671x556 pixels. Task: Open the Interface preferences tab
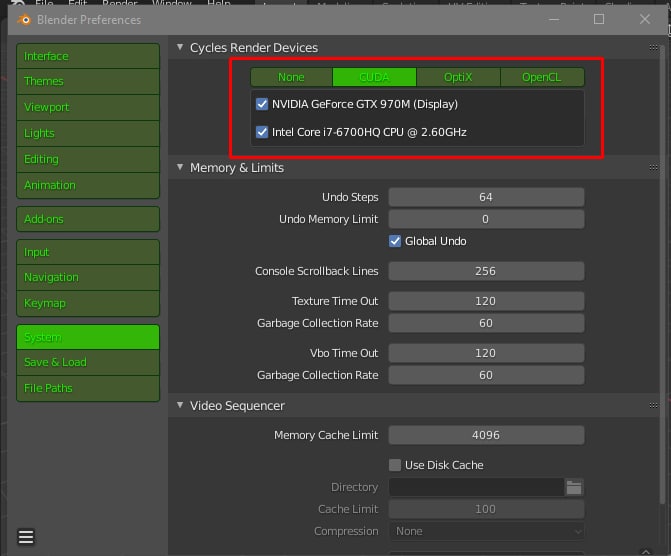click(88, 56)
